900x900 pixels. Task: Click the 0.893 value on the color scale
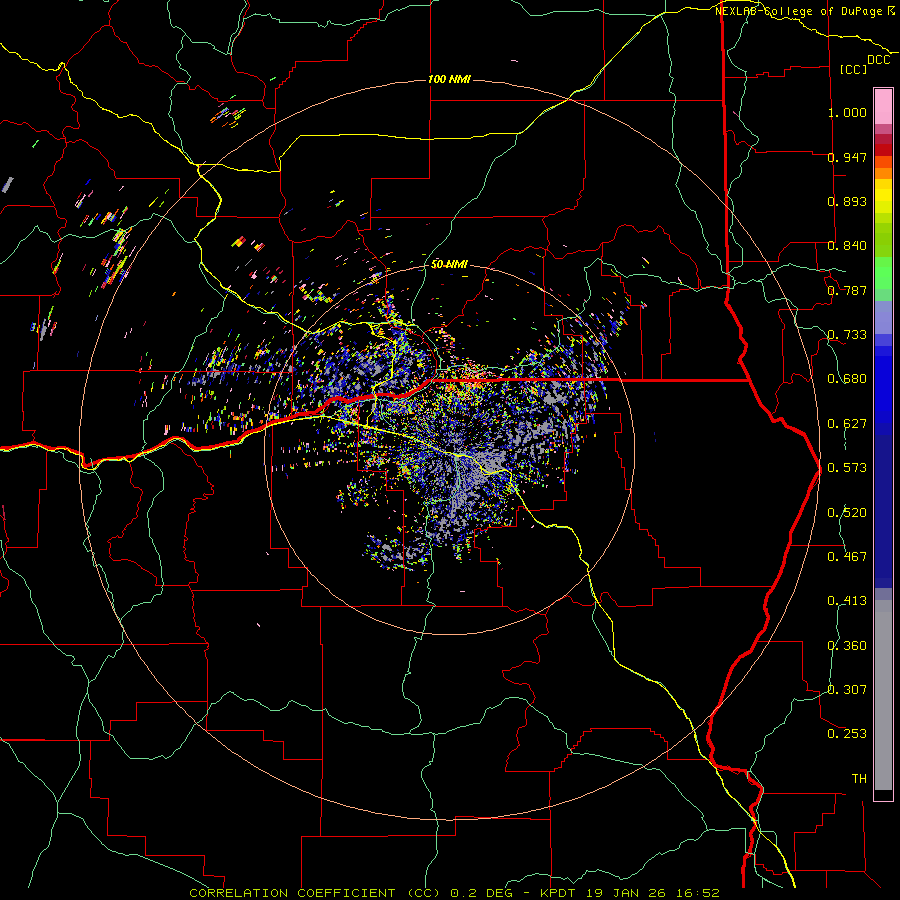tap(847, 201)
